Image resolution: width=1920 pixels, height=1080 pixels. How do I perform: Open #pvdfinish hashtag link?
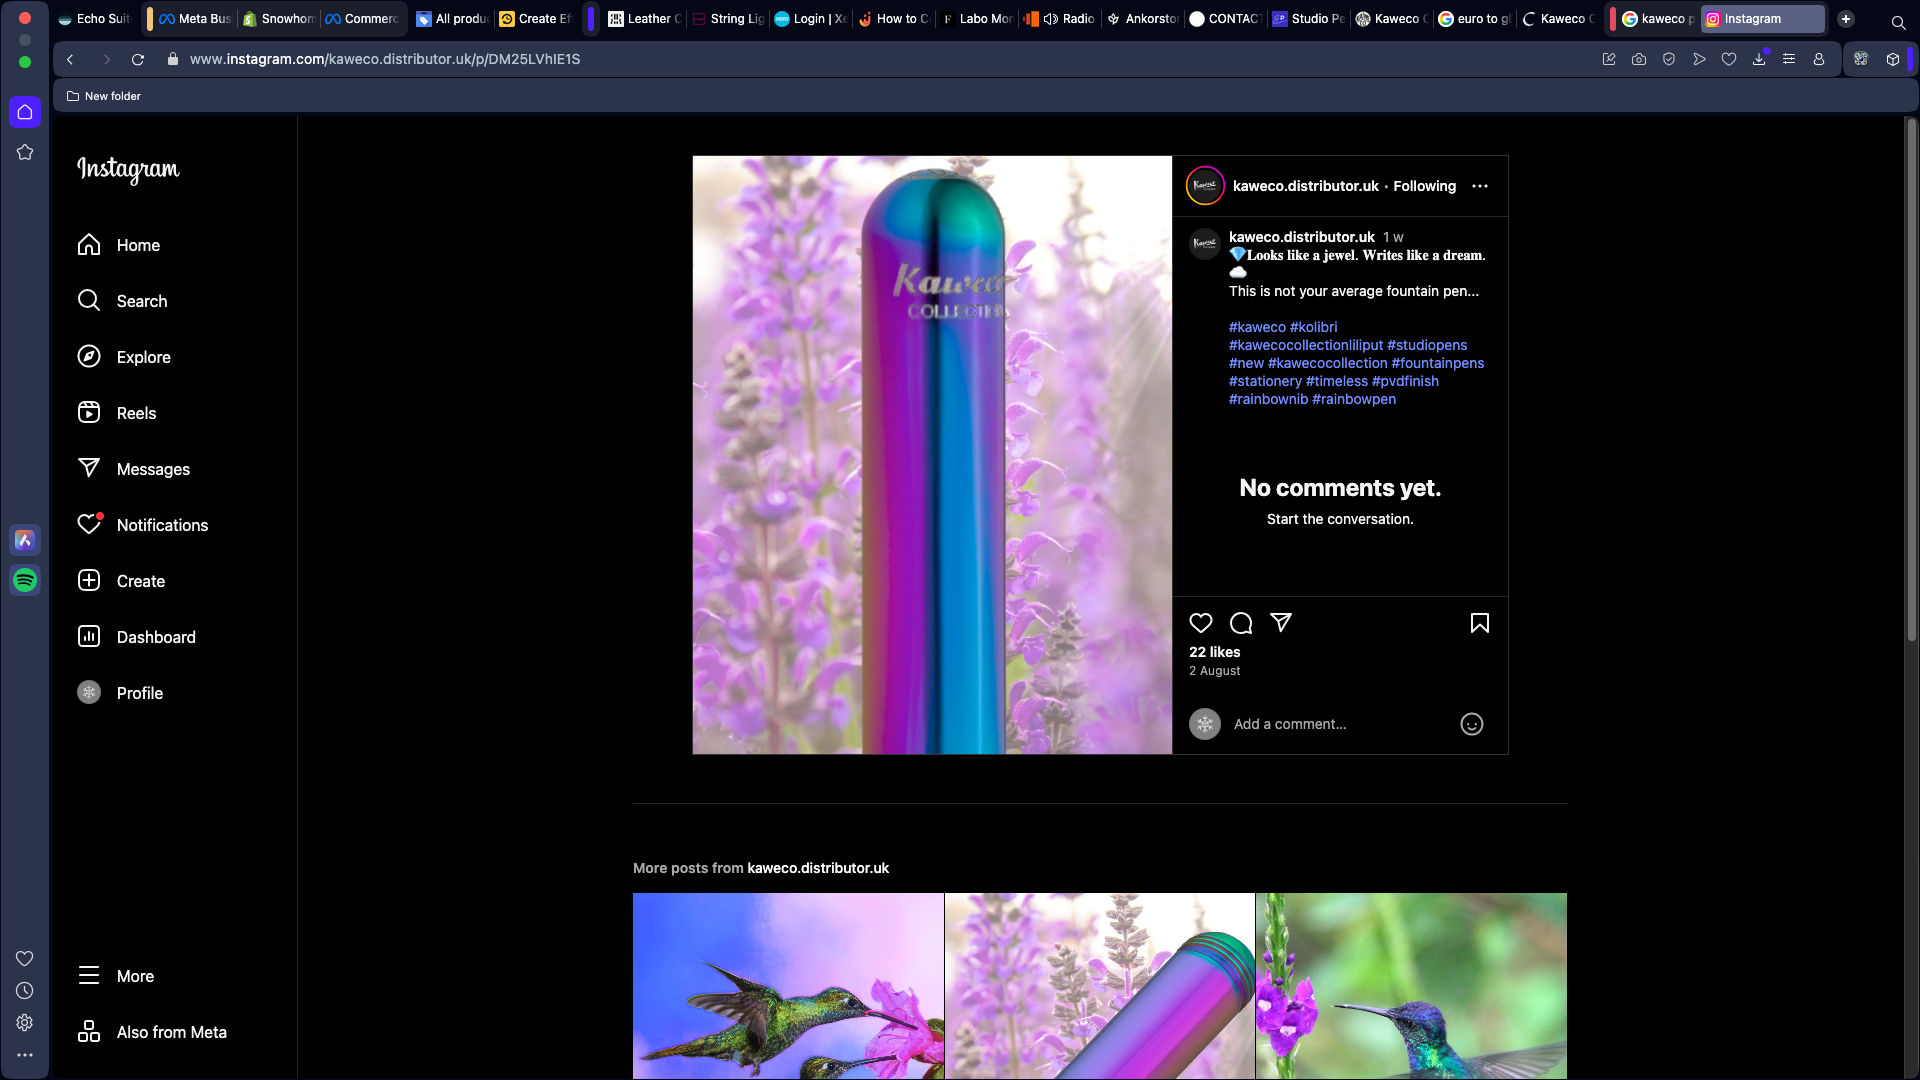click(1405, 381)
